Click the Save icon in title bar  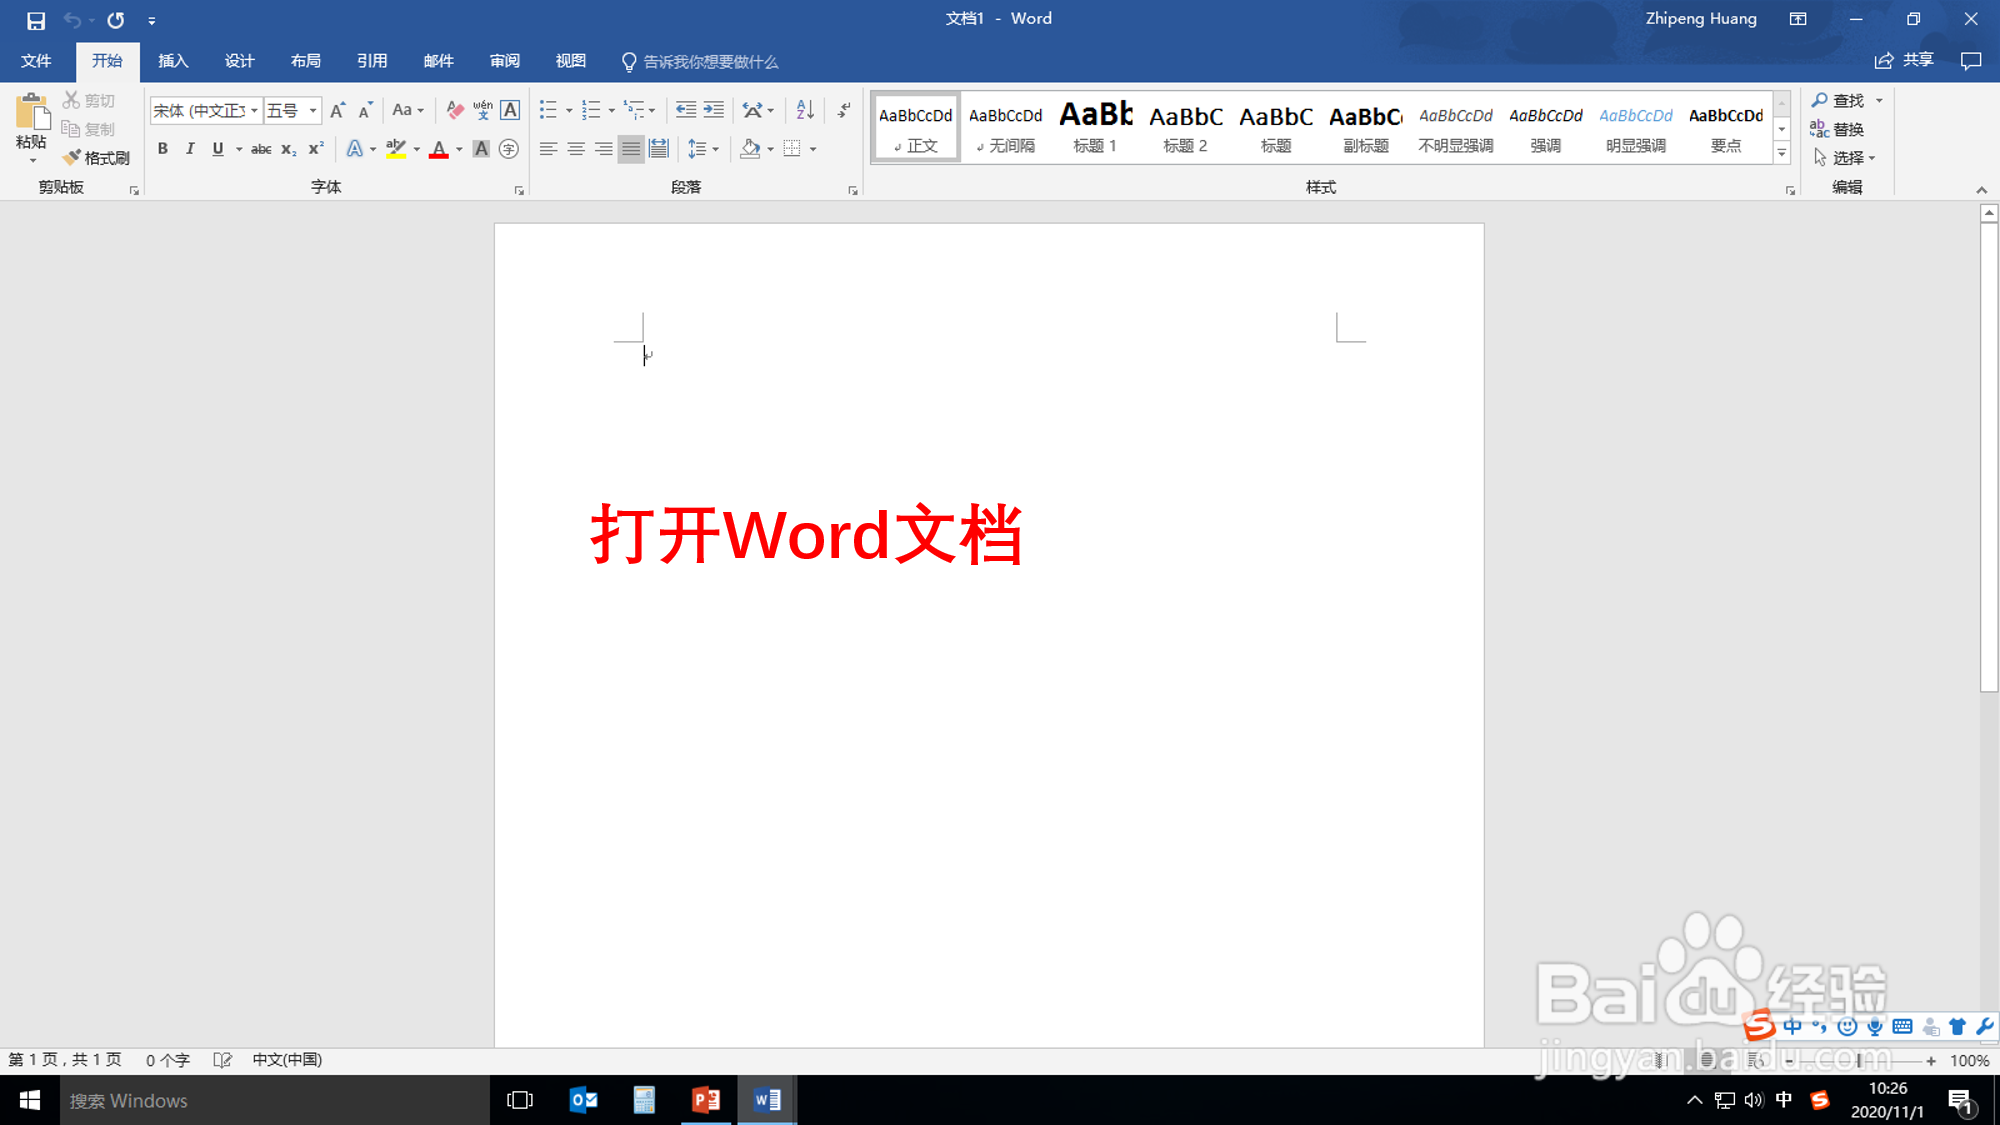click(36, 20)
